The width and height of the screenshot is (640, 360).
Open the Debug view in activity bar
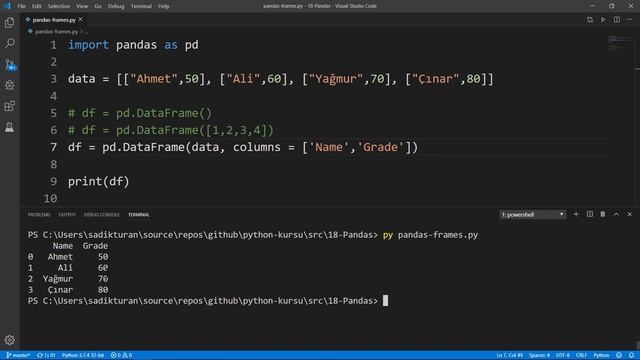[9, 85]
